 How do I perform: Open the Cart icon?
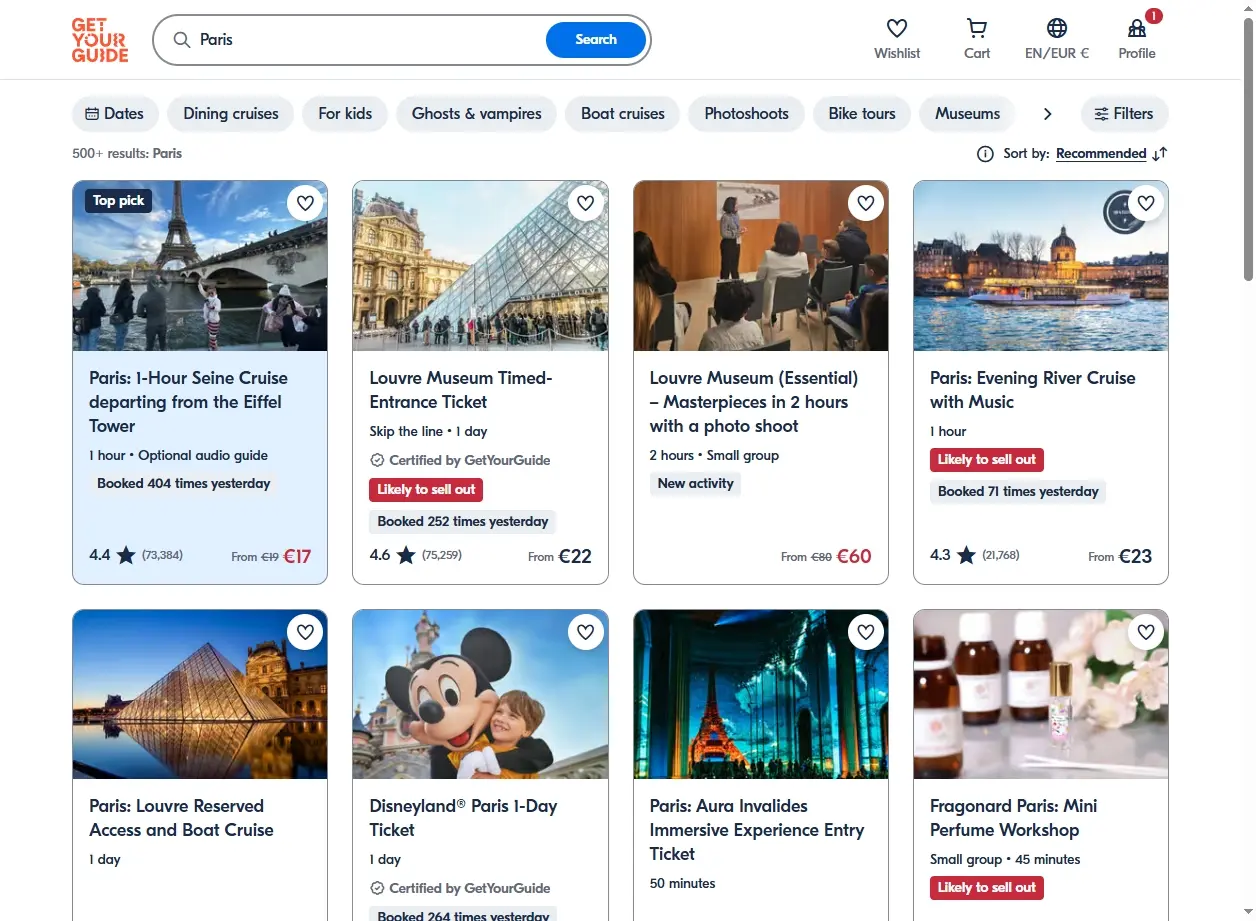pos(977,28)
